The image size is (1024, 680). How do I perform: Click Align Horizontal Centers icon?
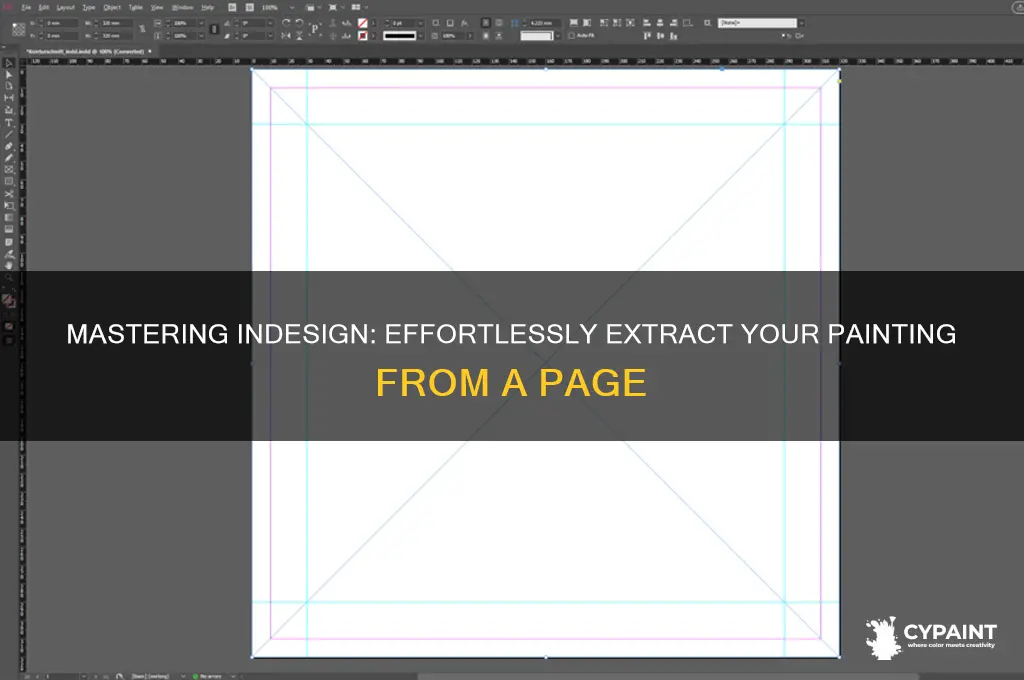click(x=660, y=23)
